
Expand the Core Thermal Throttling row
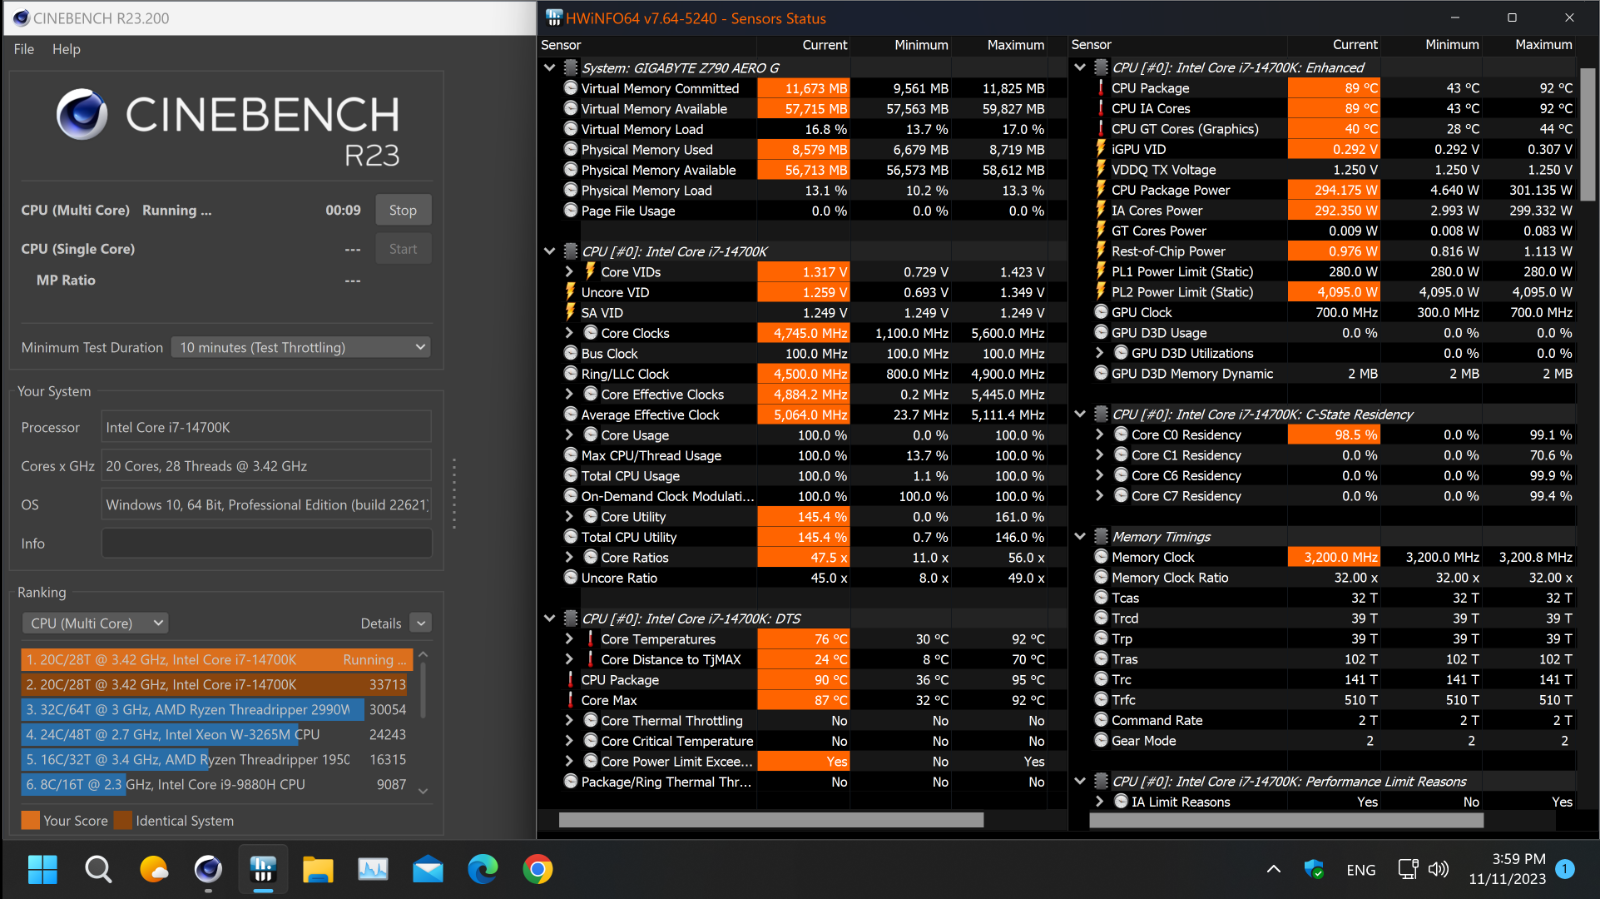[x=569, y=720]
